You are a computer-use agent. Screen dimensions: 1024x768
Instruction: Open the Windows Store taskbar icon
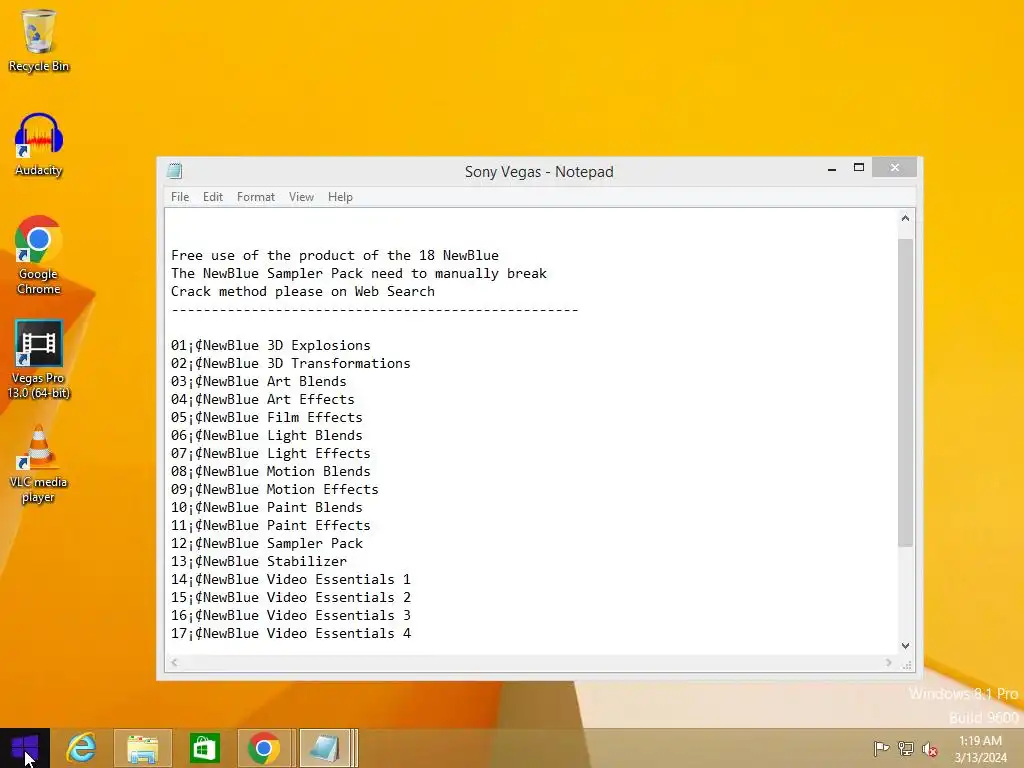[x=204, y=748]
